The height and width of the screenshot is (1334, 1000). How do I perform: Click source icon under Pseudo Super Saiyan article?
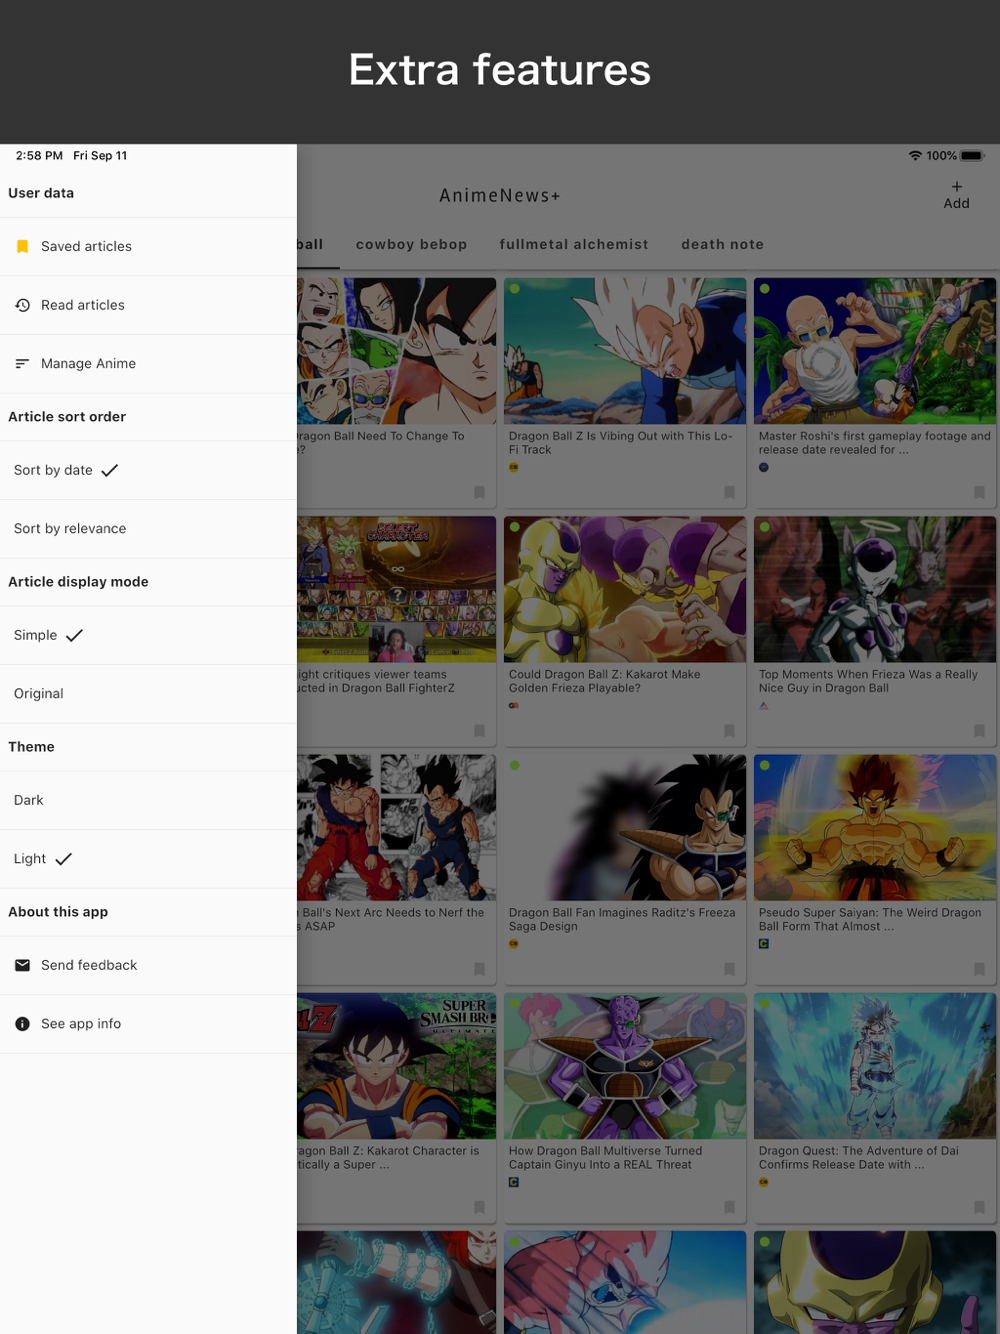[x=764, y=943]
